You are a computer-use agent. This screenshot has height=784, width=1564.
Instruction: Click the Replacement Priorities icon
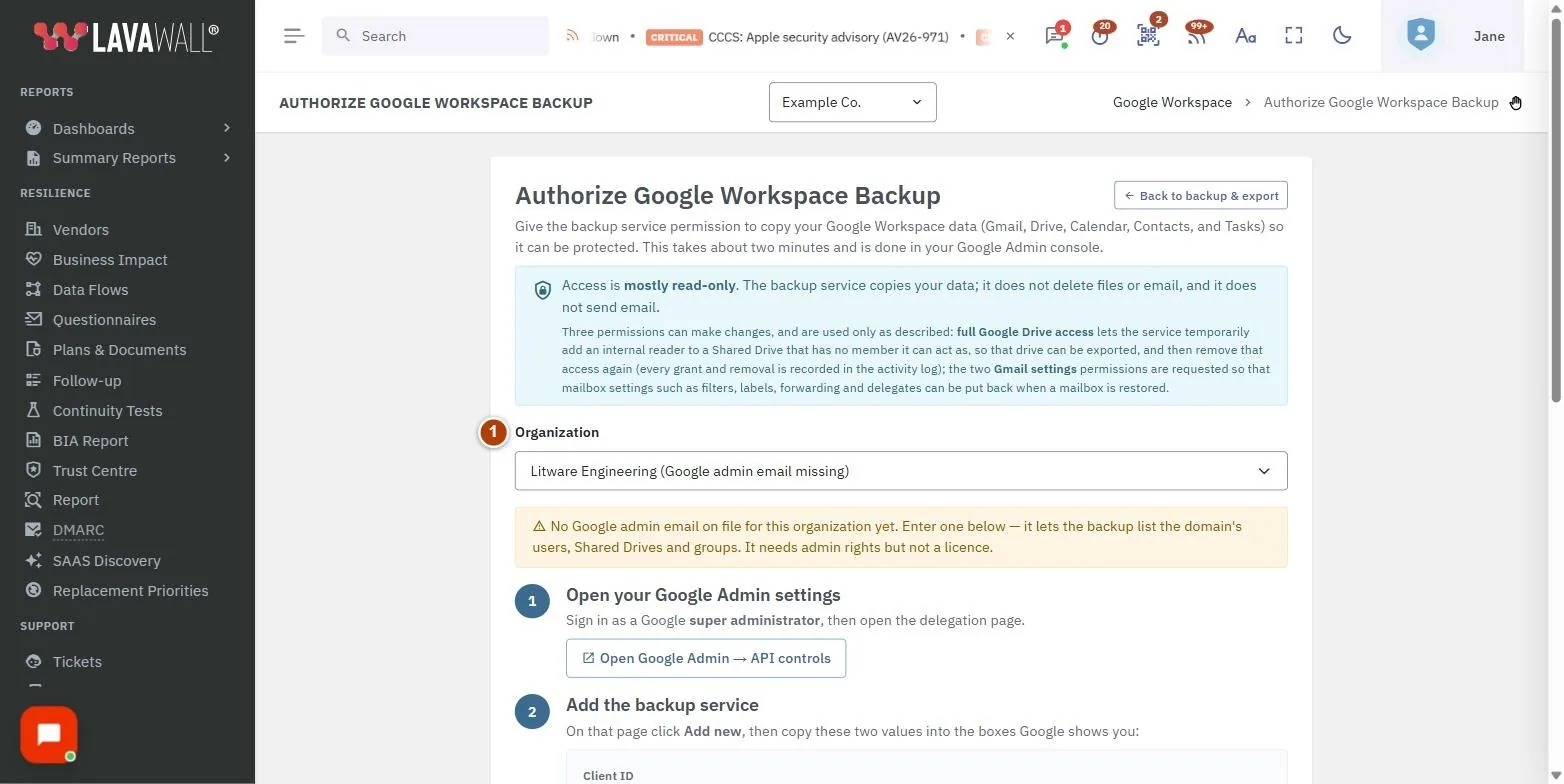click(34, 590)
